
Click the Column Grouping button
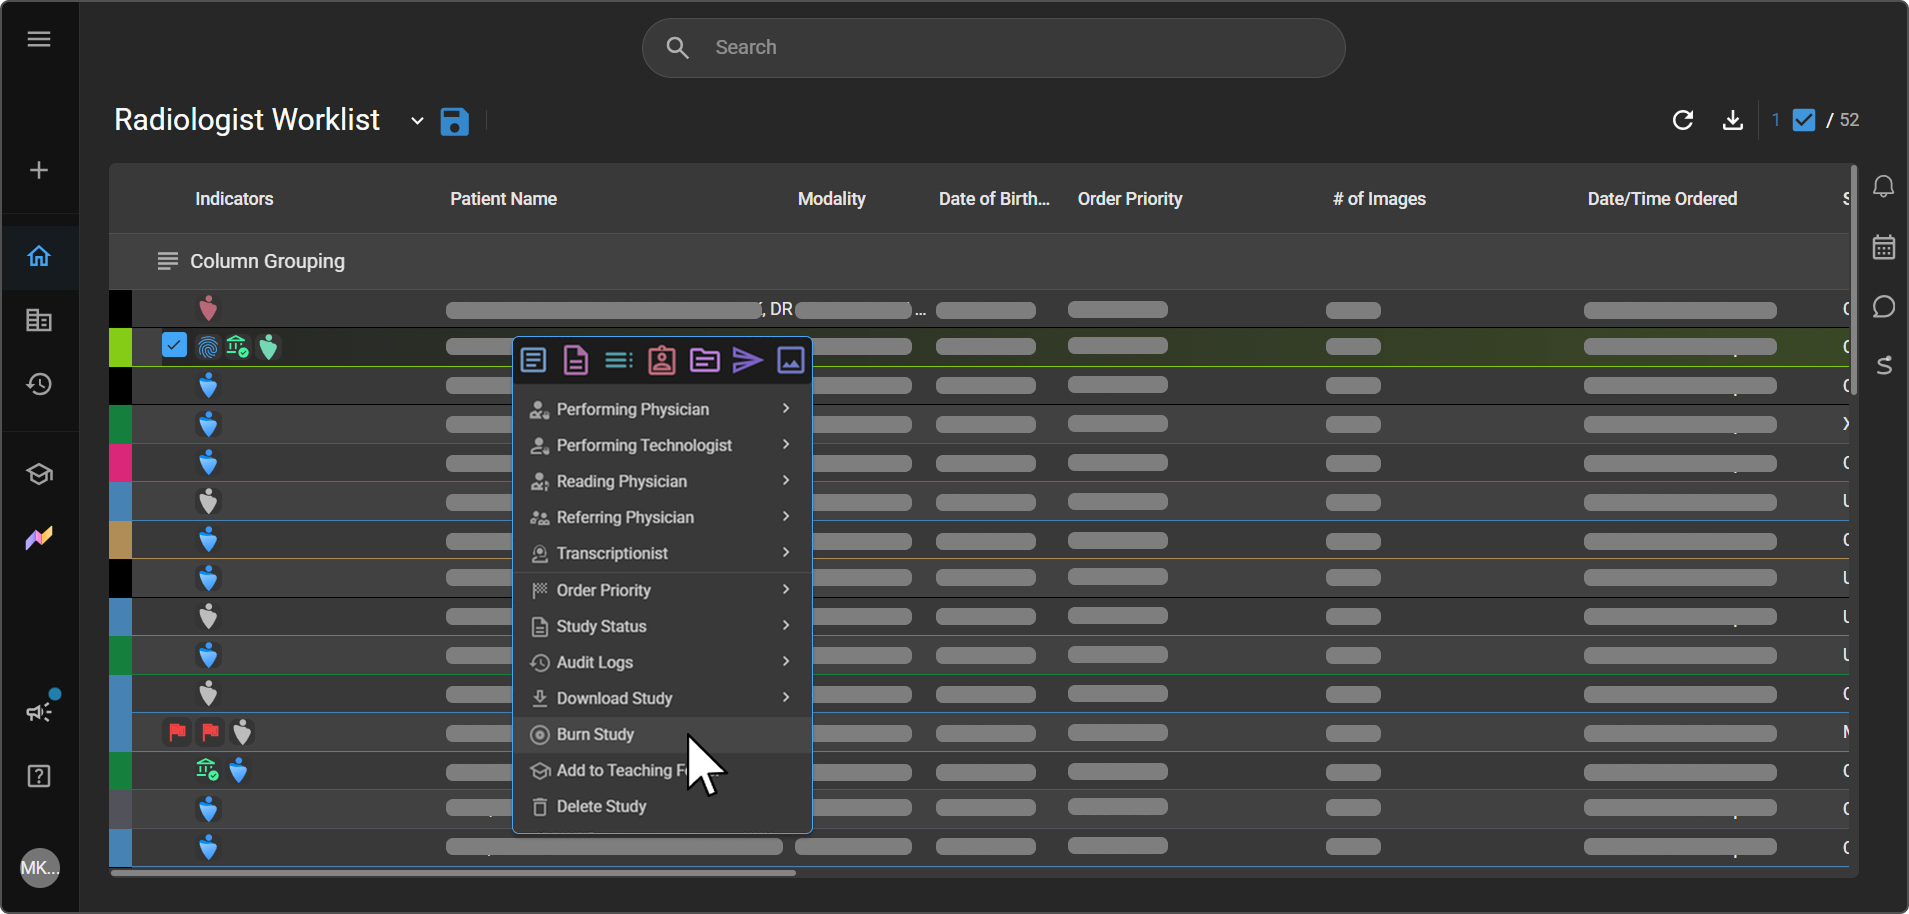point(251,261)
